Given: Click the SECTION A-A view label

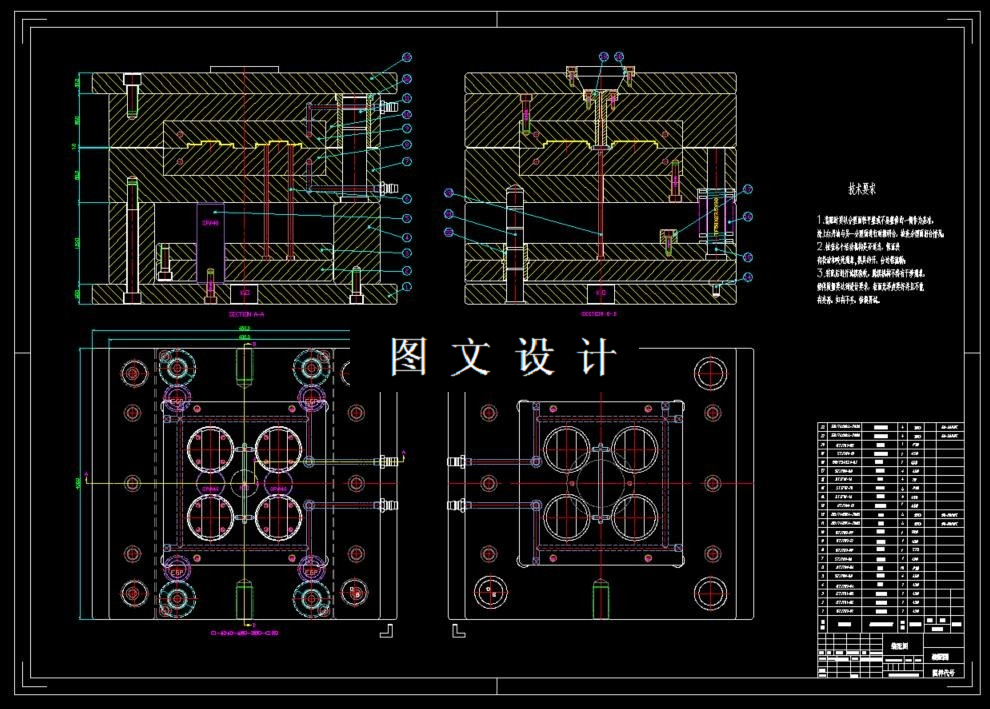Looking at the screenshot, I should [246, 313].
